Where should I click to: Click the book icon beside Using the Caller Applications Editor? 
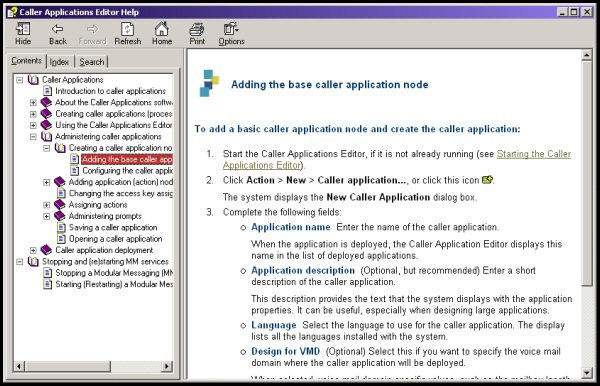[46, 125]
